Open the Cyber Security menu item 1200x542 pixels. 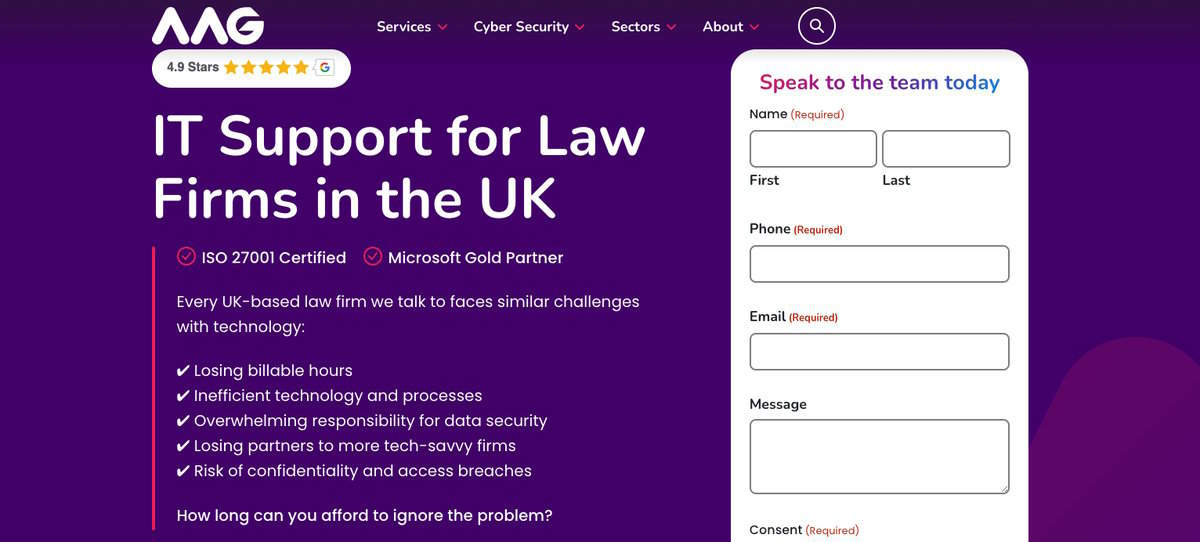click(x=521, y=27)
